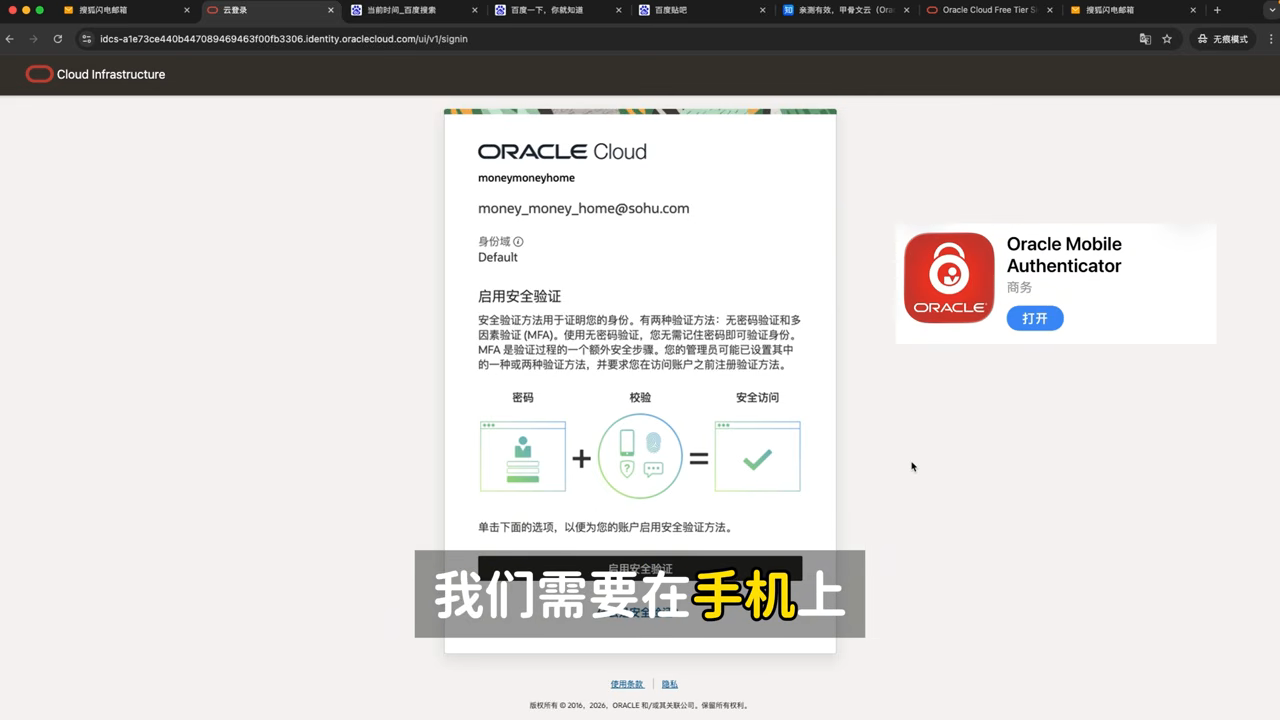Go back to the previous page
Image resolution: width=1280 pixels, height=720 pixels.
point(10,39)
